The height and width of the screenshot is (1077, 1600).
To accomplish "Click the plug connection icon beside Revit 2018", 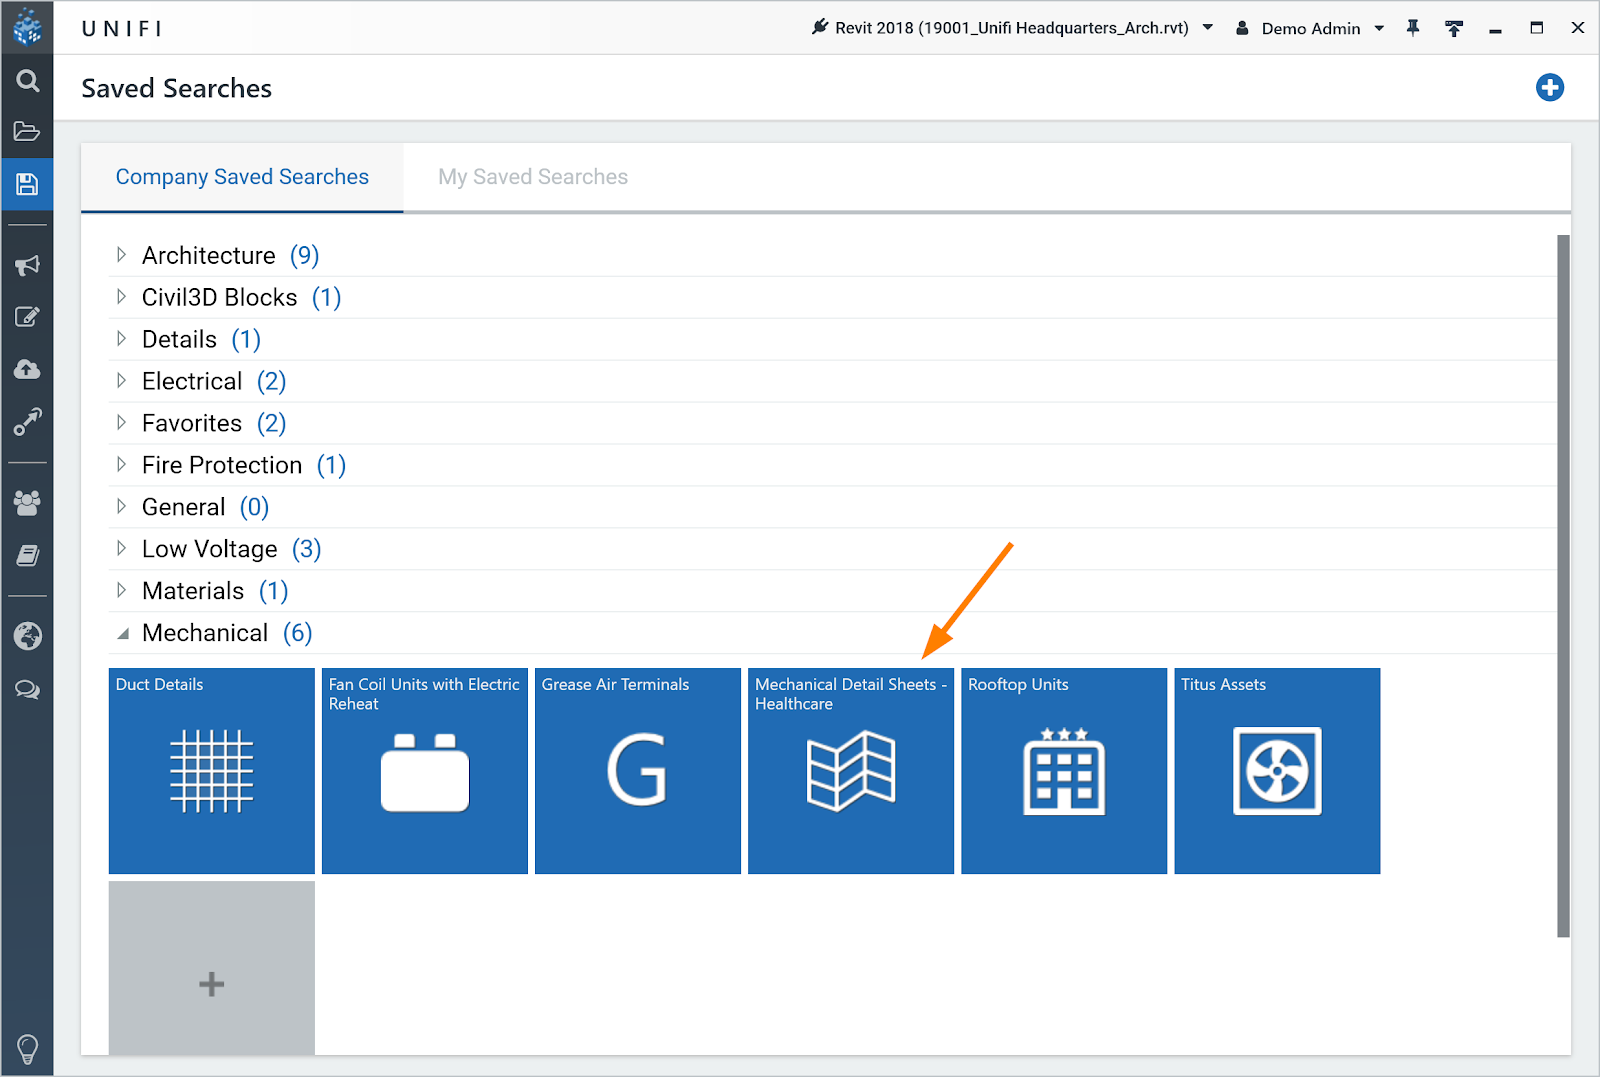I will pyautogui.click(x=820, y=27).
